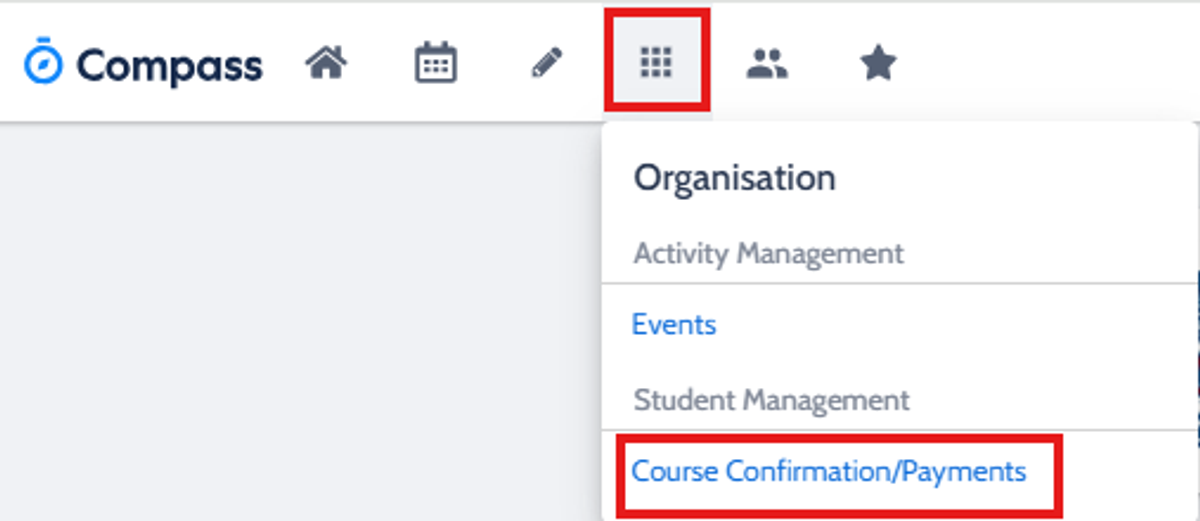The image size is (1200, 521).
Task: Click the two-person silhouette toolbar button
Action: pos(767,64)
